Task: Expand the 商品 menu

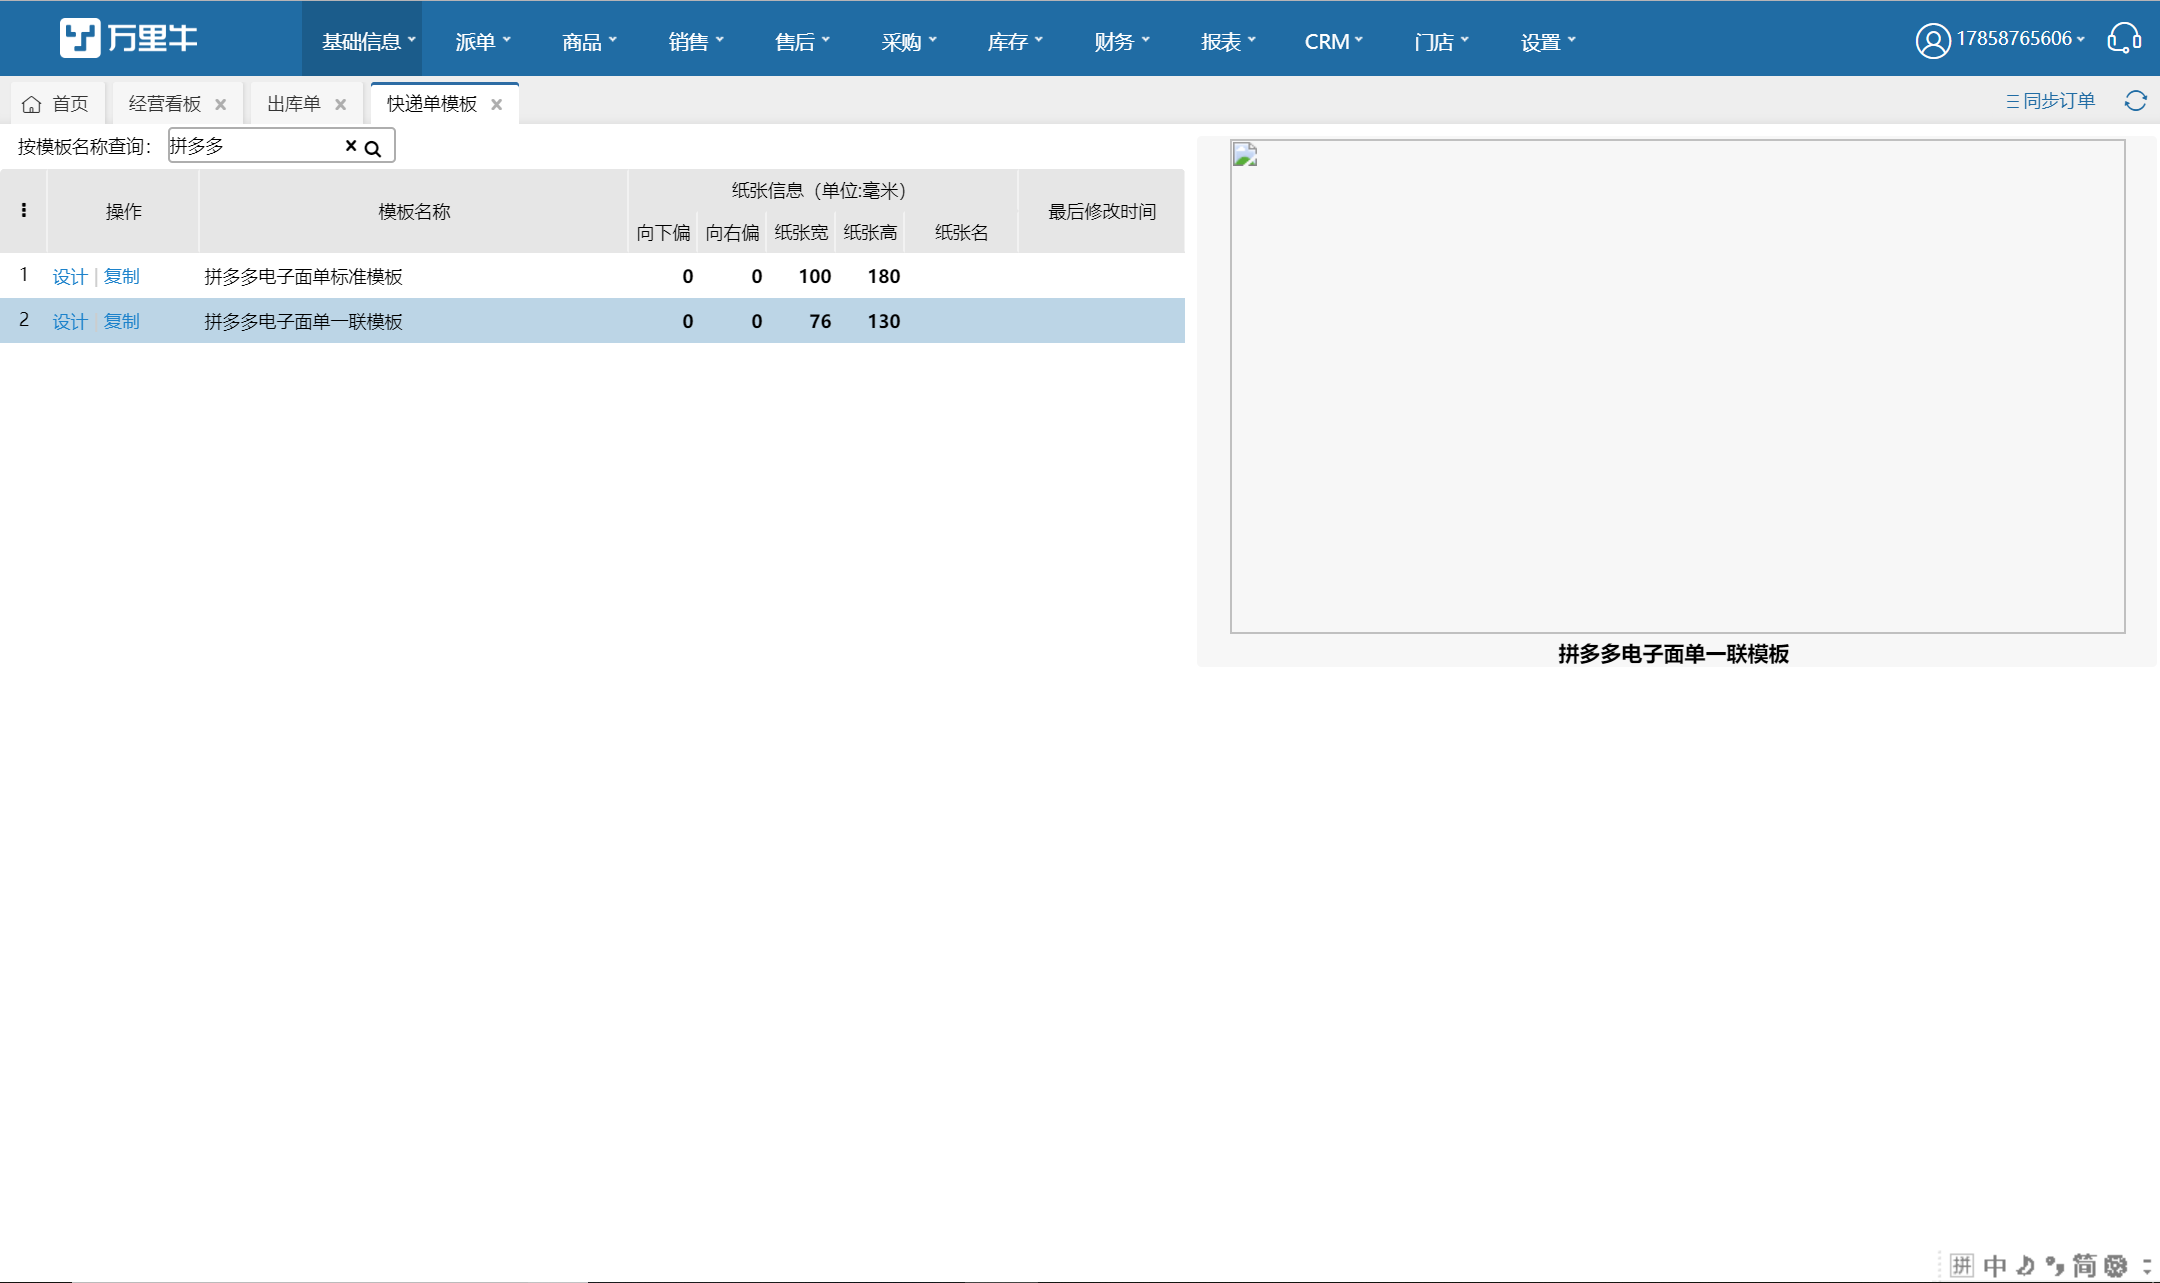Action: point(589,42)
